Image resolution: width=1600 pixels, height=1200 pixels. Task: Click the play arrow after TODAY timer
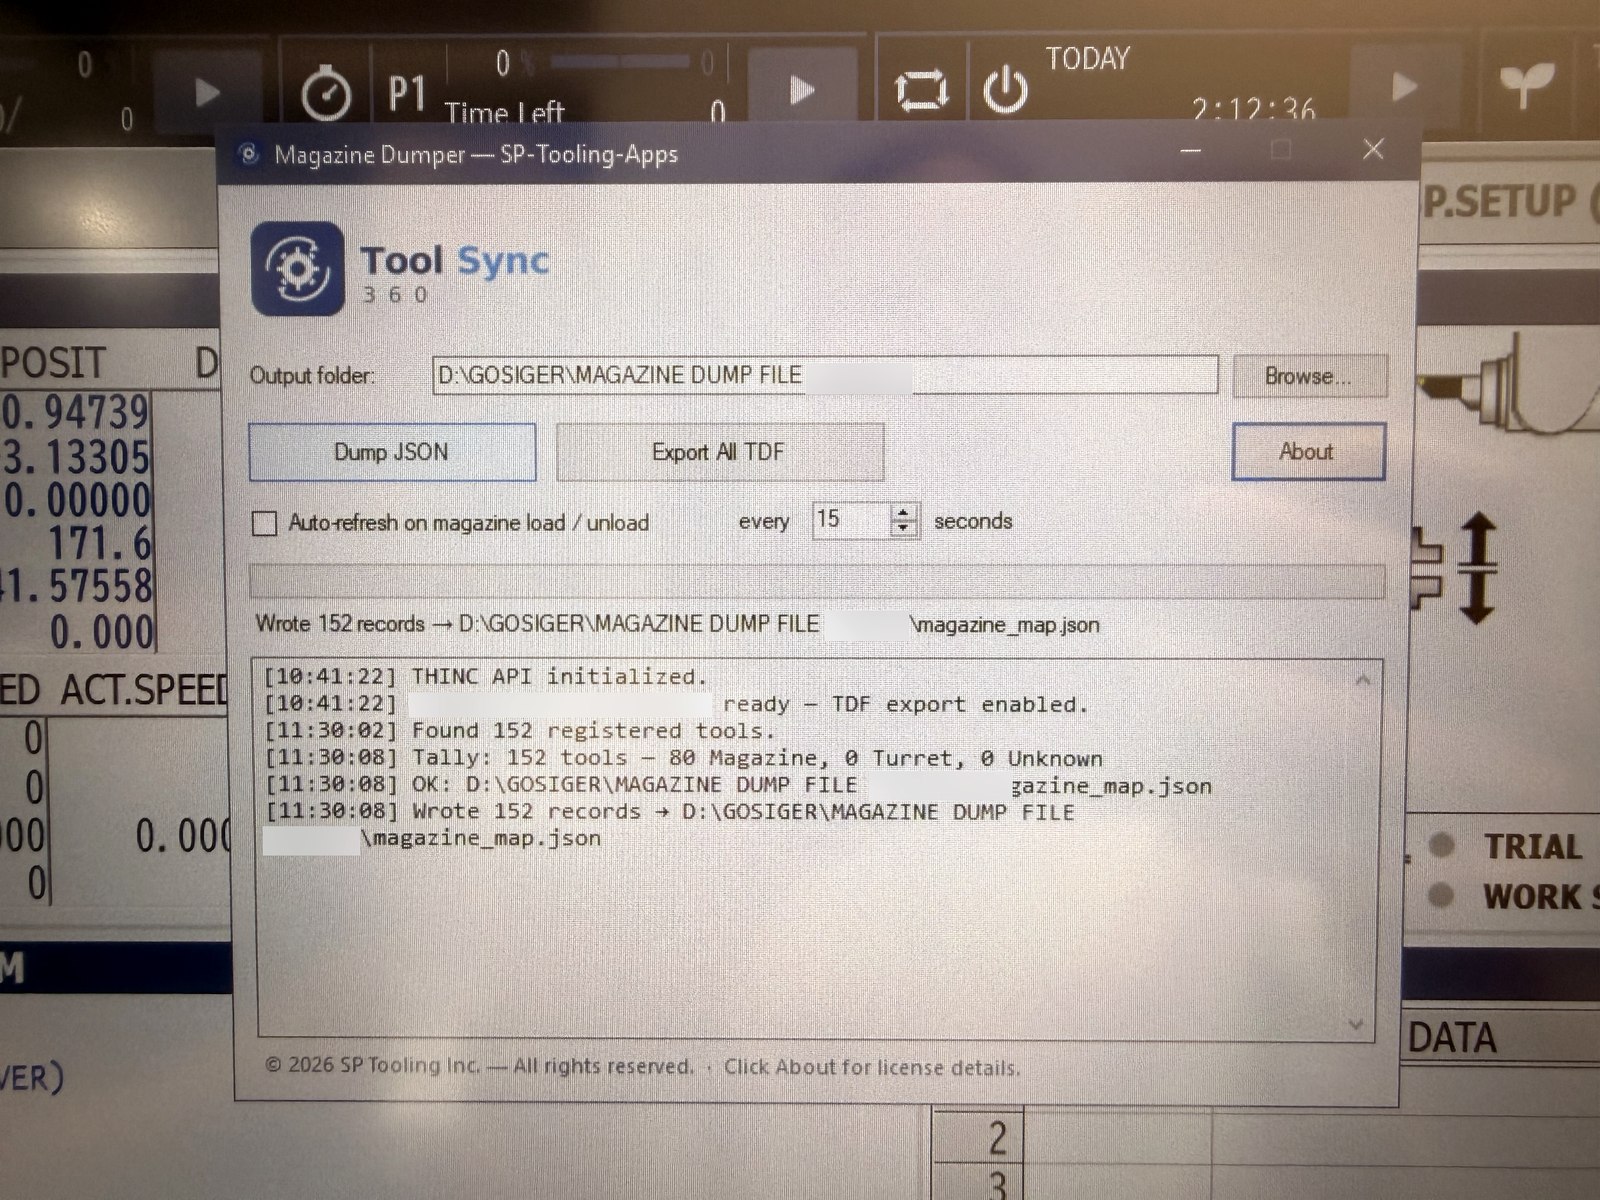[1405, 87]
